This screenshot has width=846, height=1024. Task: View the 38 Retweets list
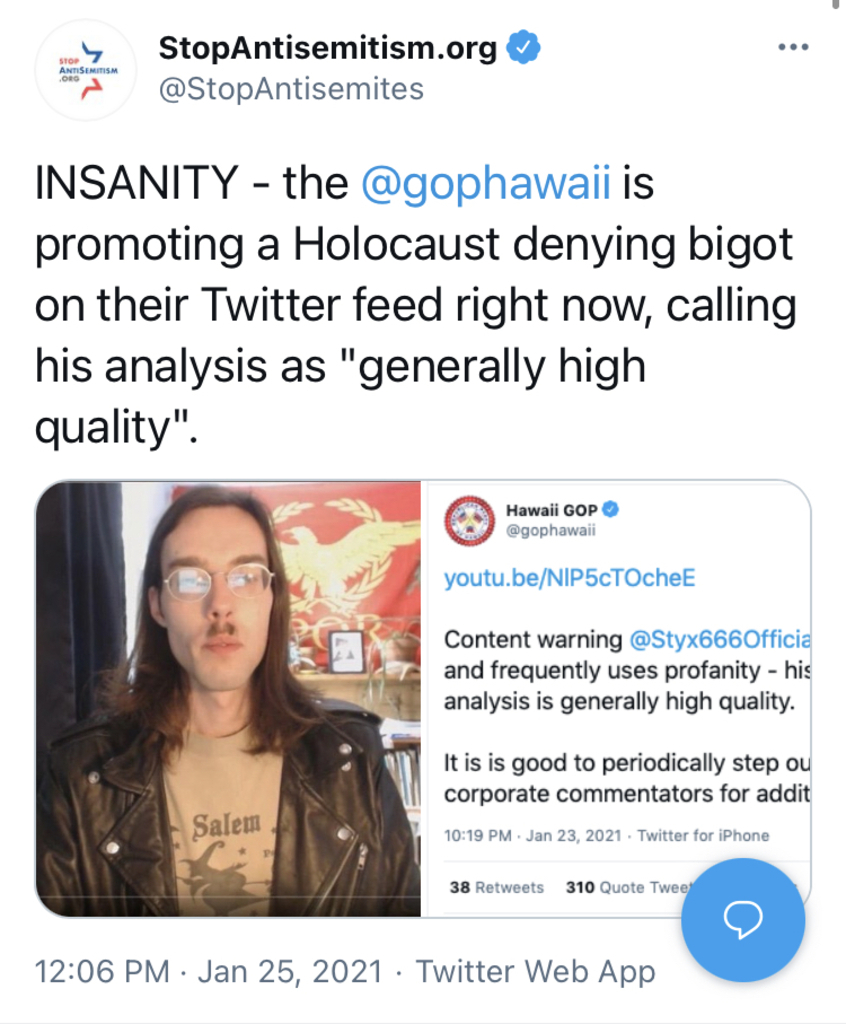click(x=496, y=888)
